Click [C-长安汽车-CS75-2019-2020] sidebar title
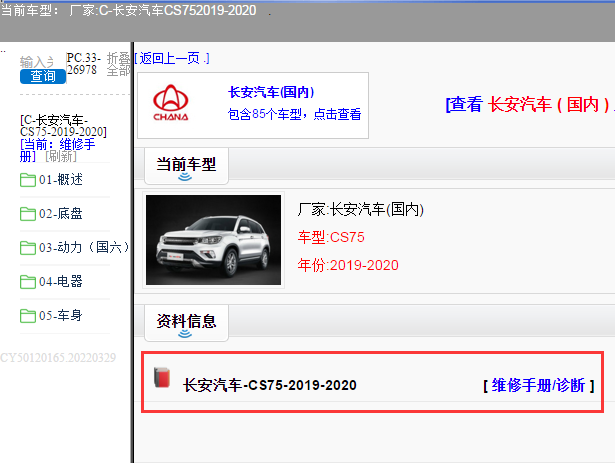Image resolution: width=615 pixels, height=463 pixels. click(x=63, y=126)
